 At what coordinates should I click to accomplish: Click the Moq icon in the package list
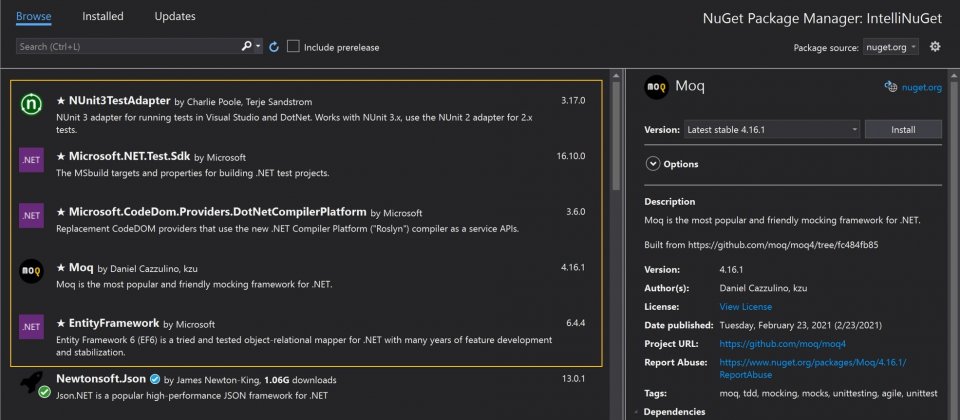31,271
